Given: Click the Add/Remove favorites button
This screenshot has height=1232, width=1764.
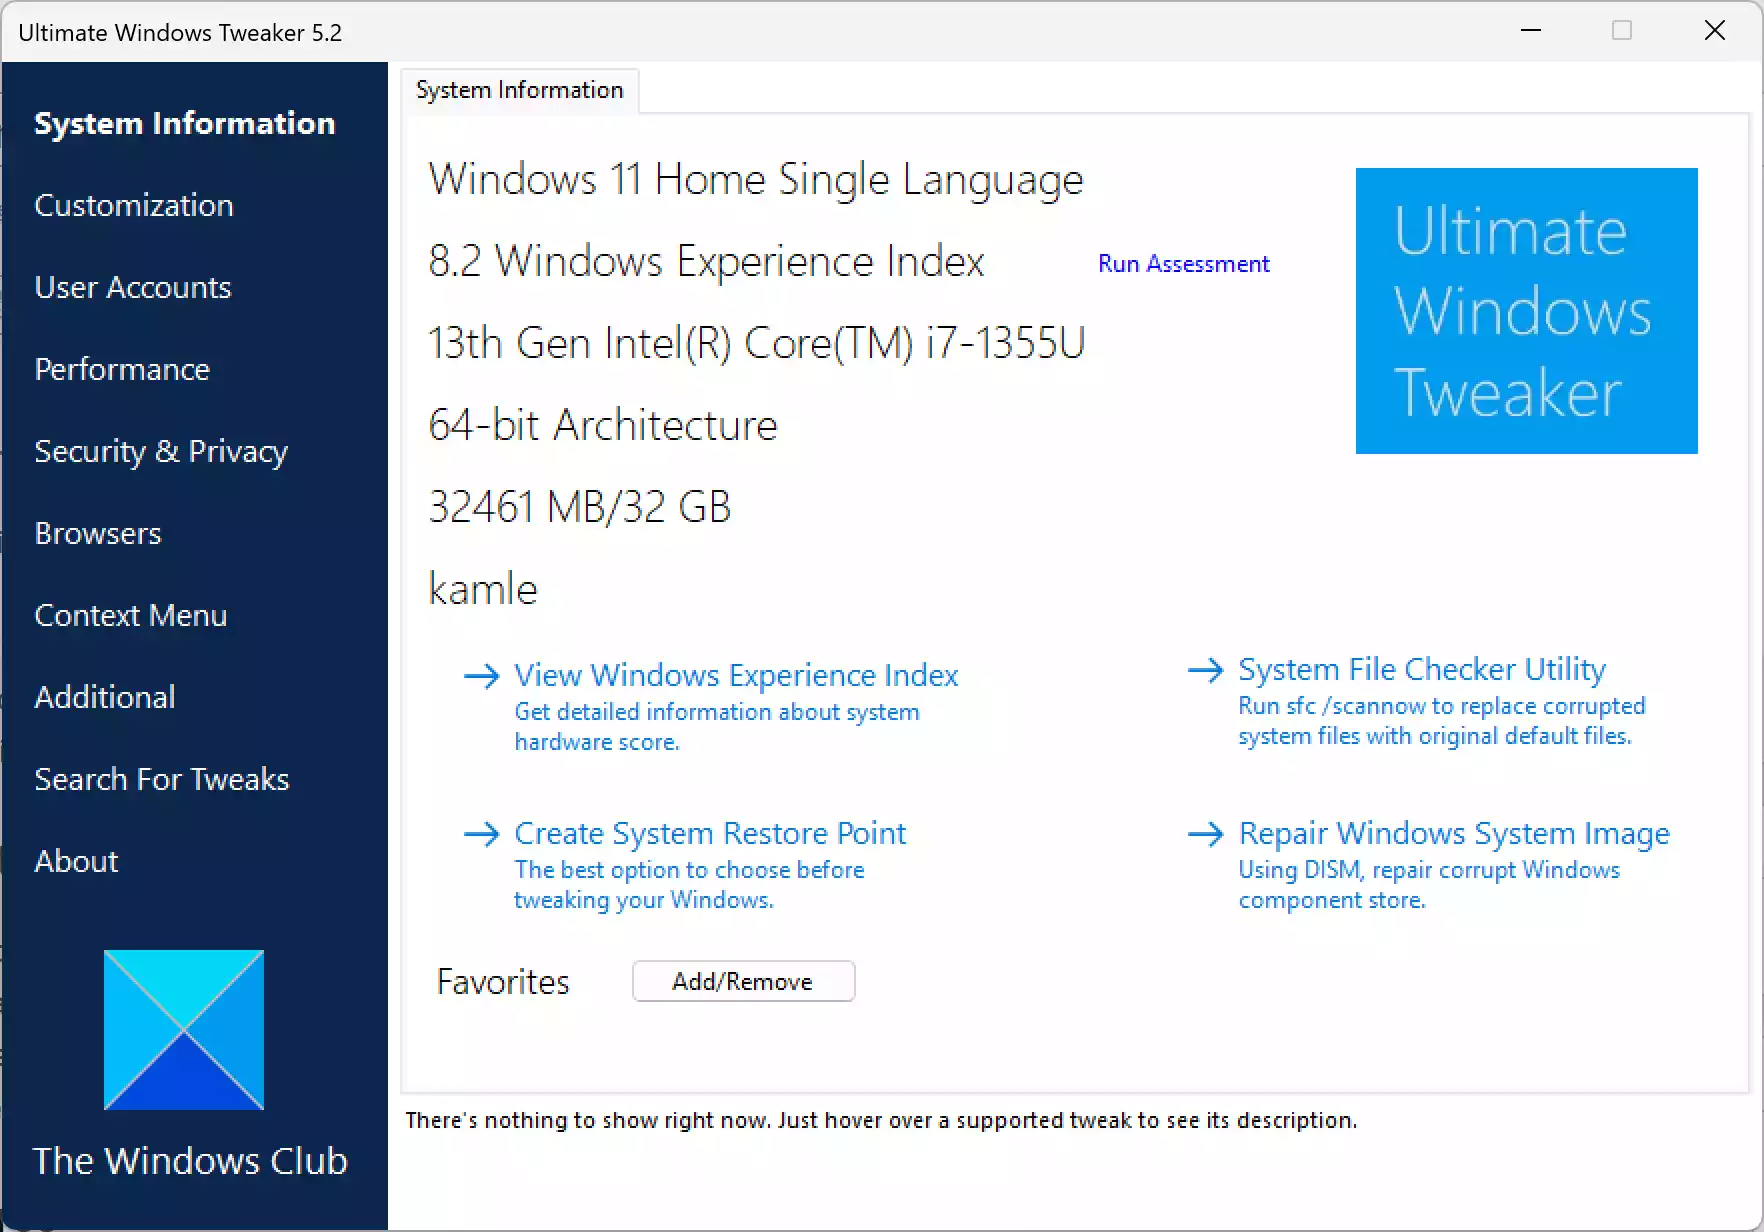Looking at the screenshot, I should 743,981.
